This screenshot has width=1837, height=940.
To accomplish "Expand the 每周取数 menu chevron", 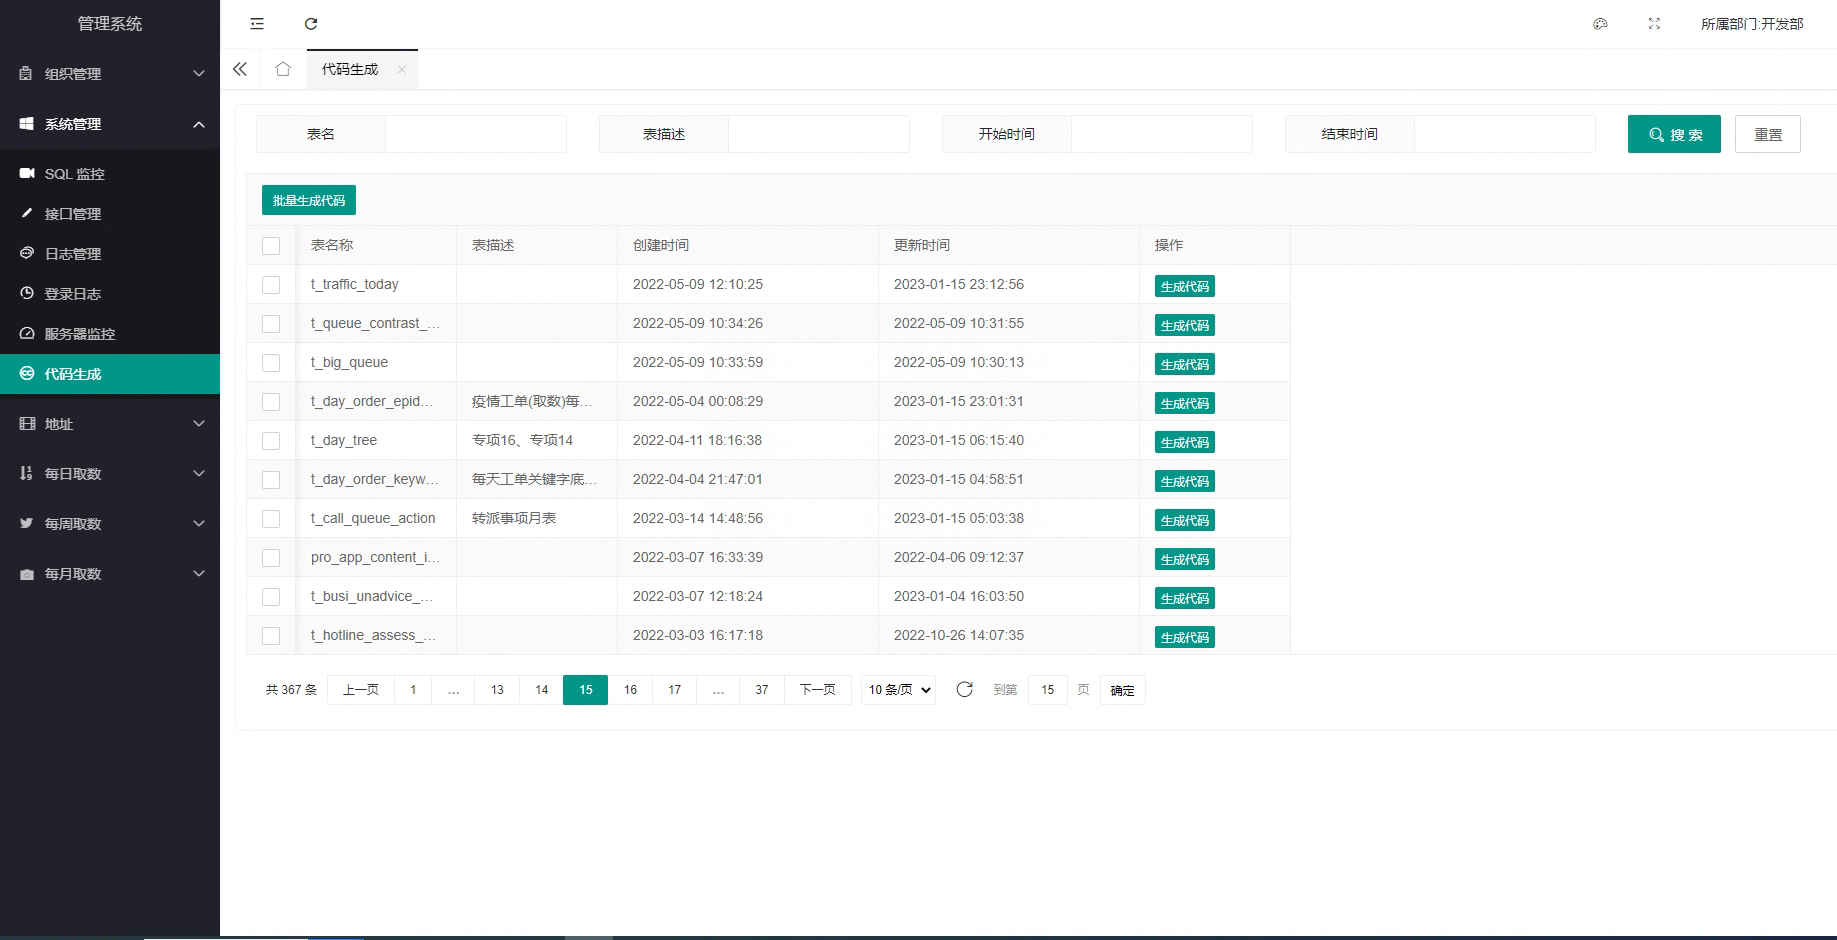I will pos(199,523).
